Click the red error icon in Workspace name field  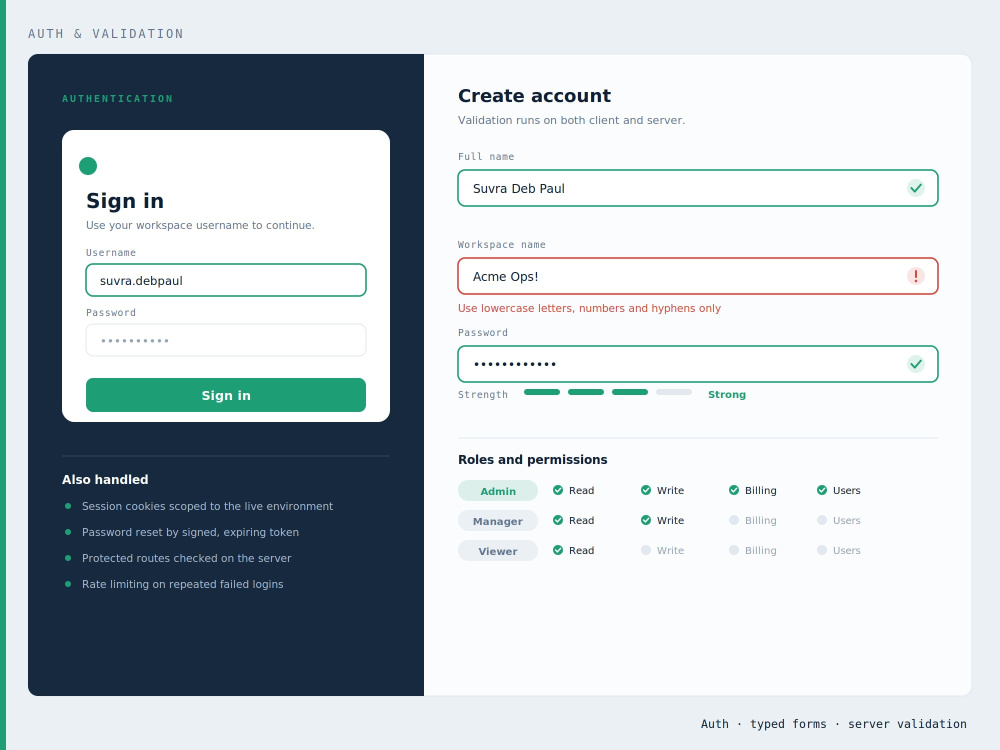click(x=916, y=276)
